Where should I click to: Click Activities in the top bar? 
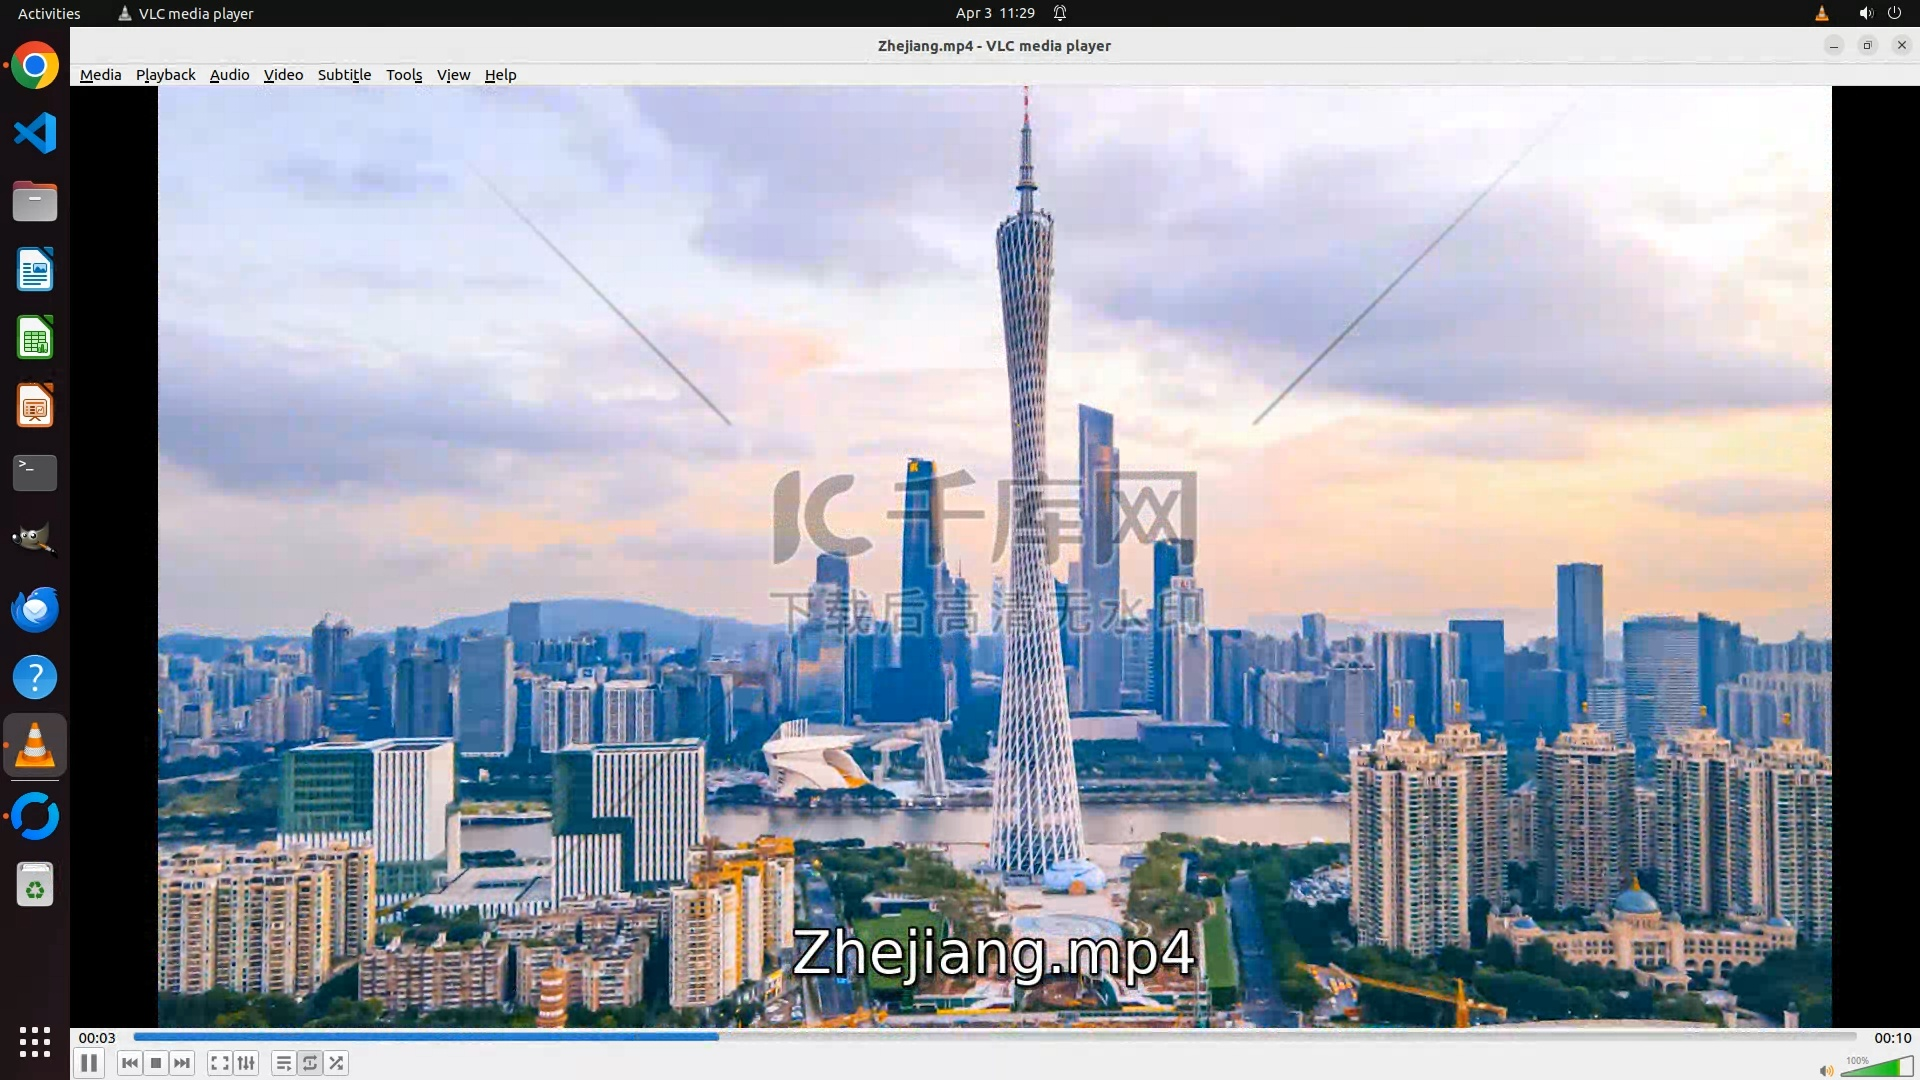(x=49, y=13)
